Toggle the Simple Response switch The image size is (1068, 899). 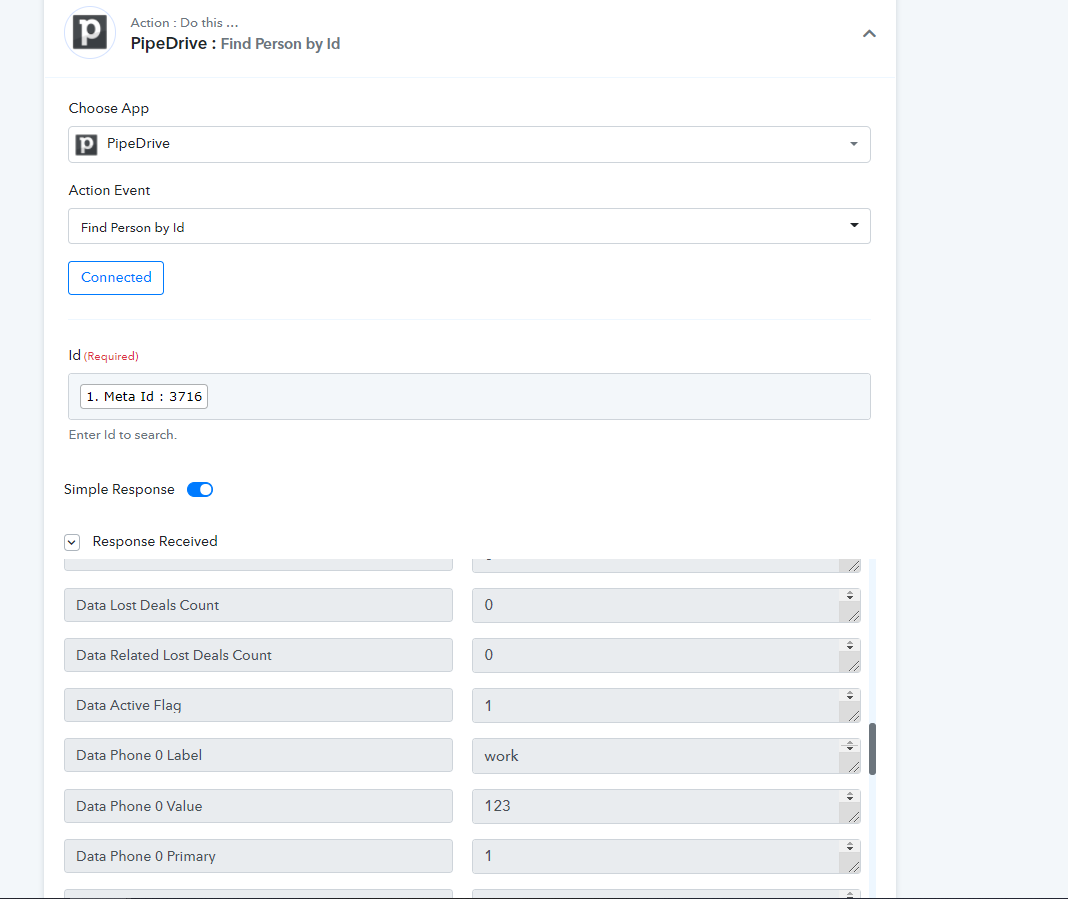200,490
